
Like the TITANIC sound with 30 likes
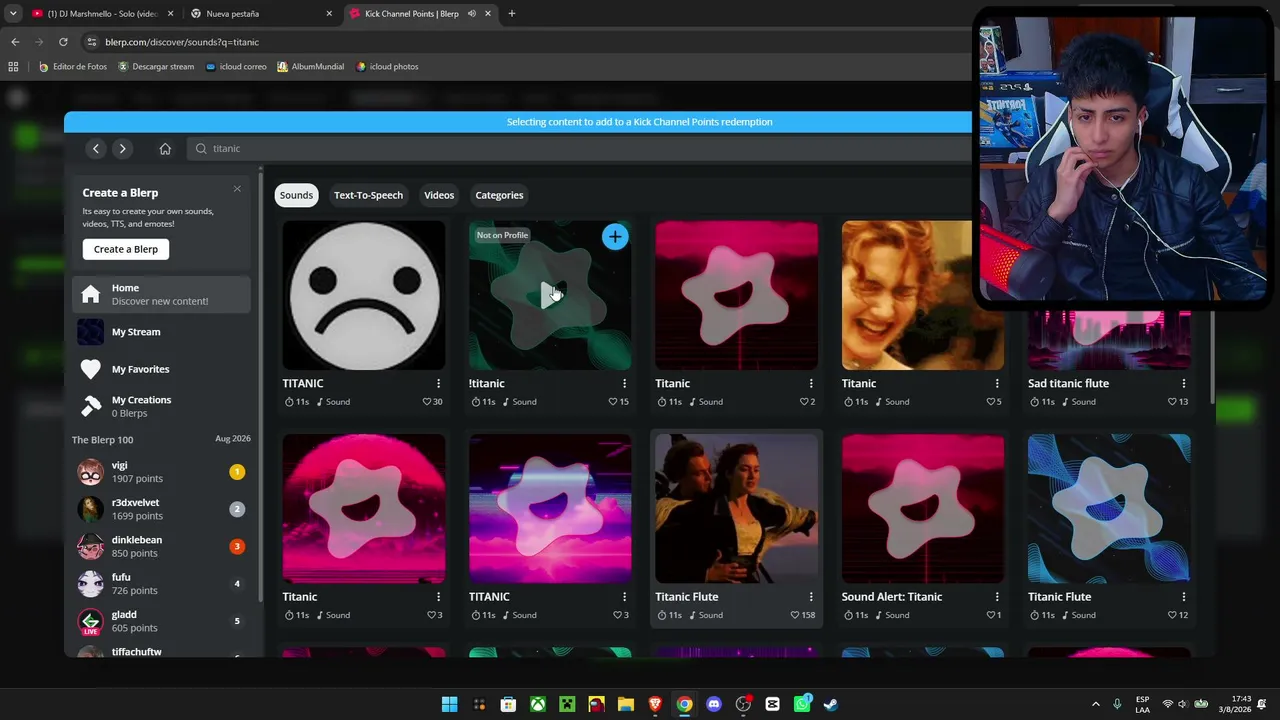point(427,402)
